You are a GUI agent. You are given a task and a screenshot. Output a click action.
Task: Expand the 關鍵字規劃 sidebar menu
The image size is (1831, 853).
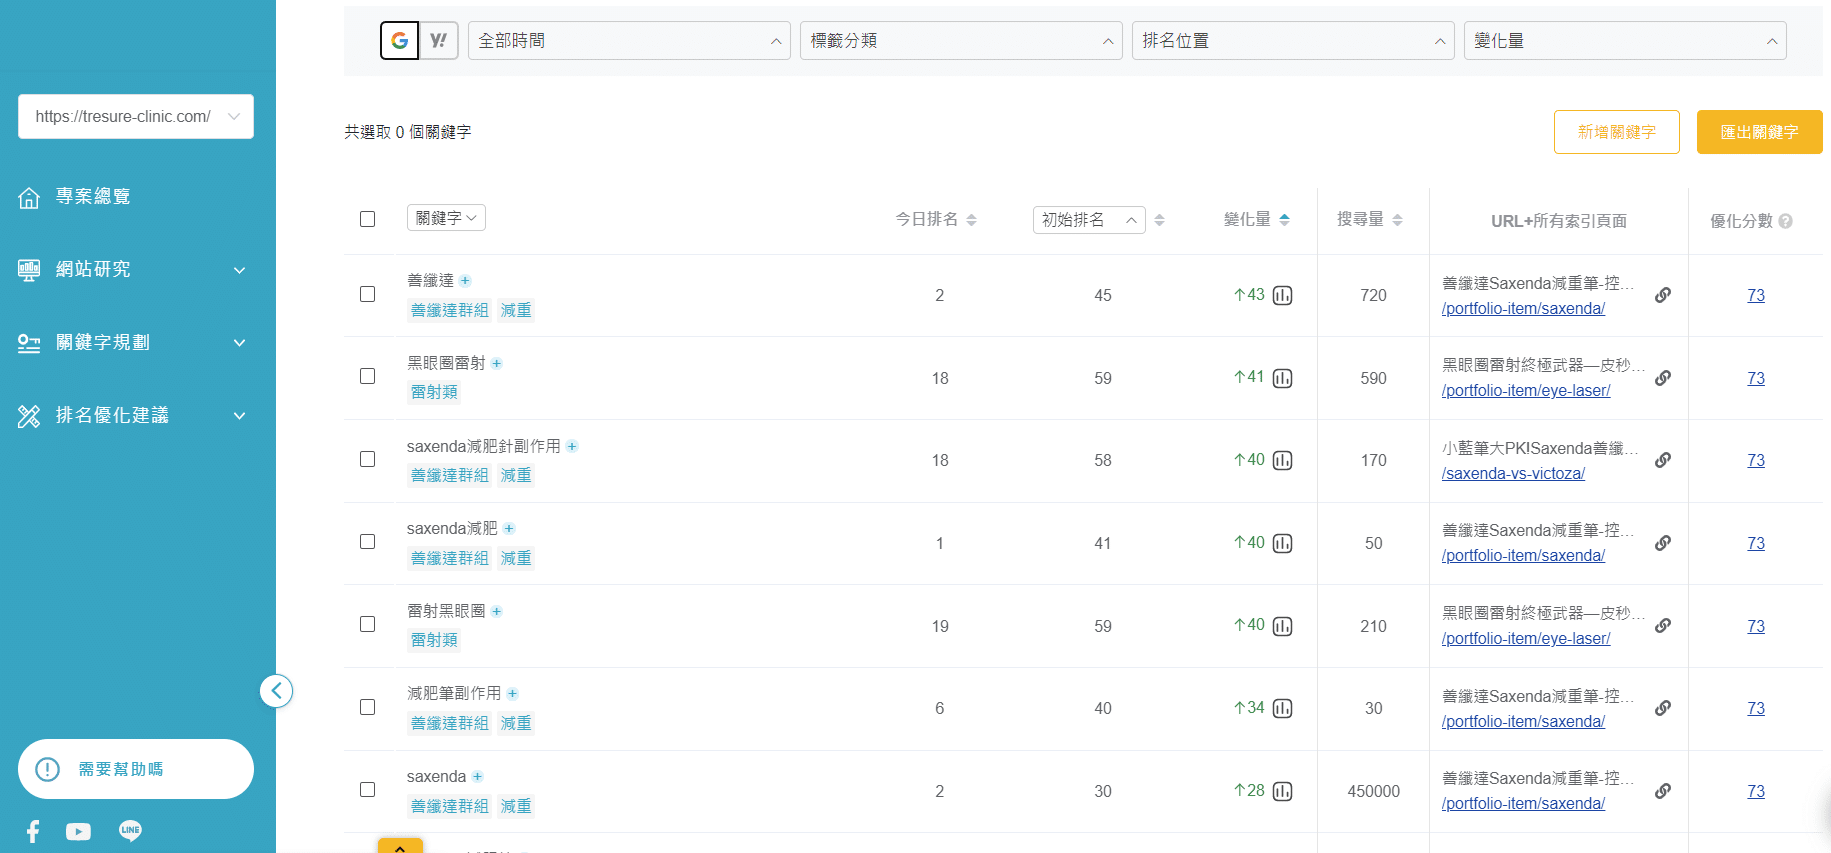pos(132,342)
